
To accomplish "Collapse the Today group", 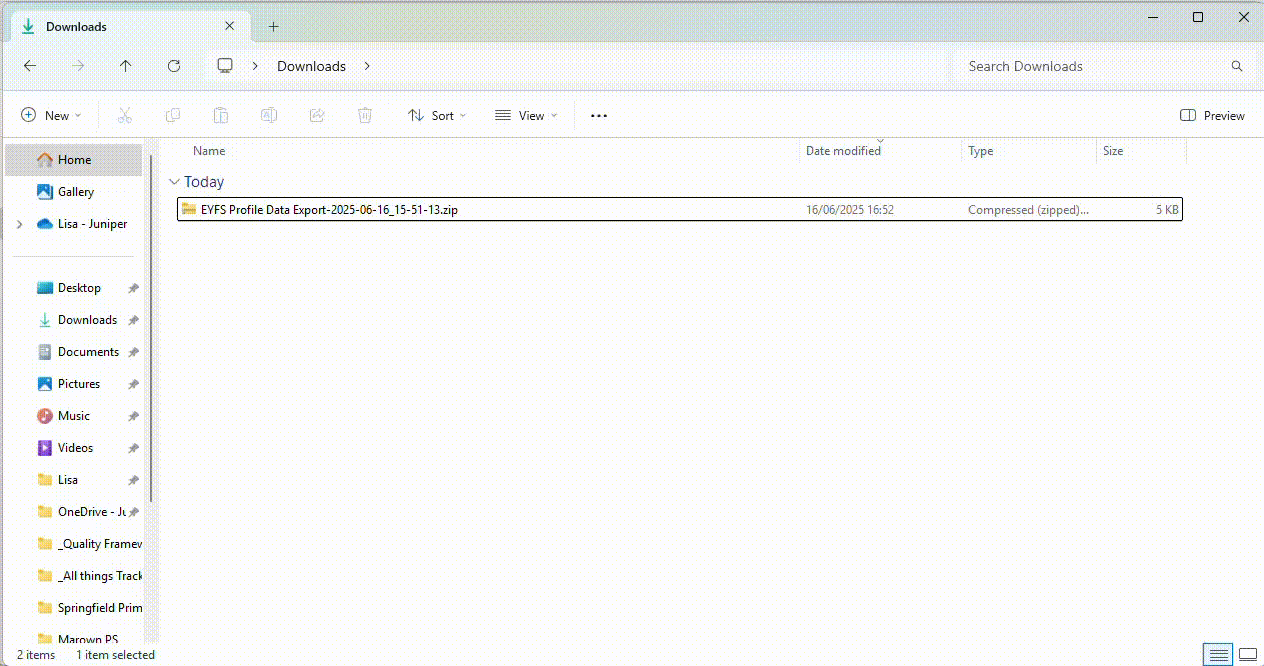I will click(x=175, y=182).
